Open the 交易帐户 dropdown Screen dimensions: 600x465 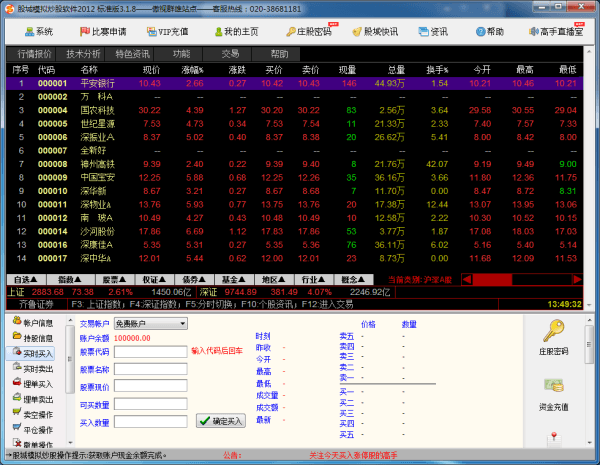[x=151, y=324]
